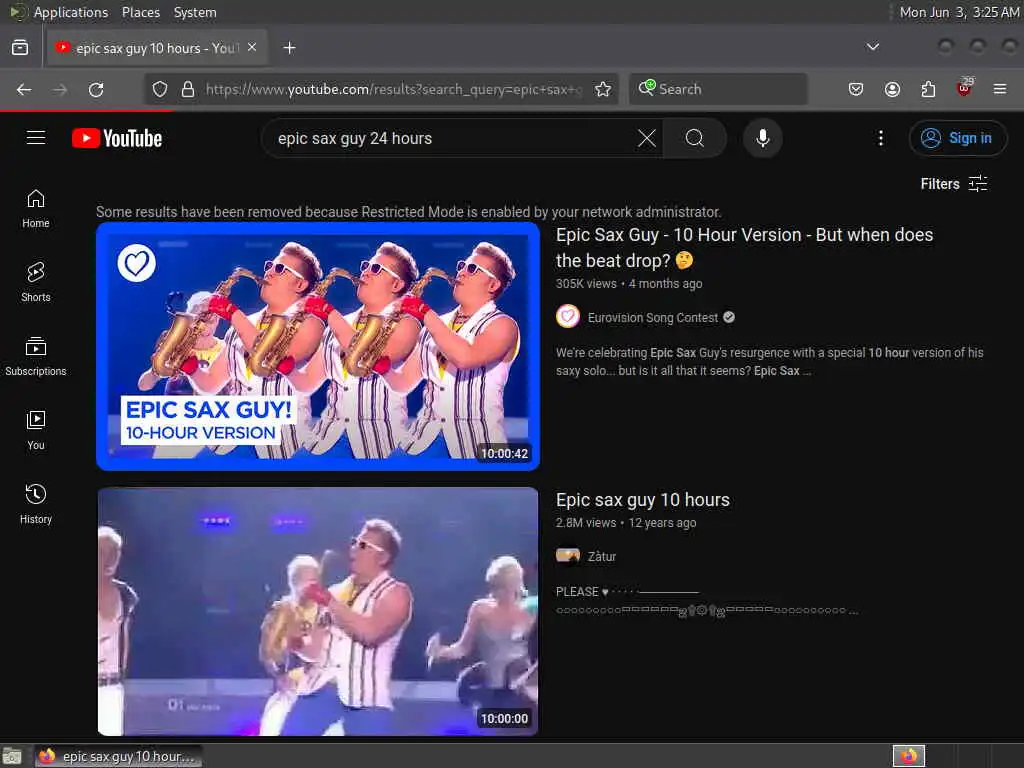1024x768 pixels.
Task: Click the Eurovision Song Contest channel avatar
Action: click(568, 317)
